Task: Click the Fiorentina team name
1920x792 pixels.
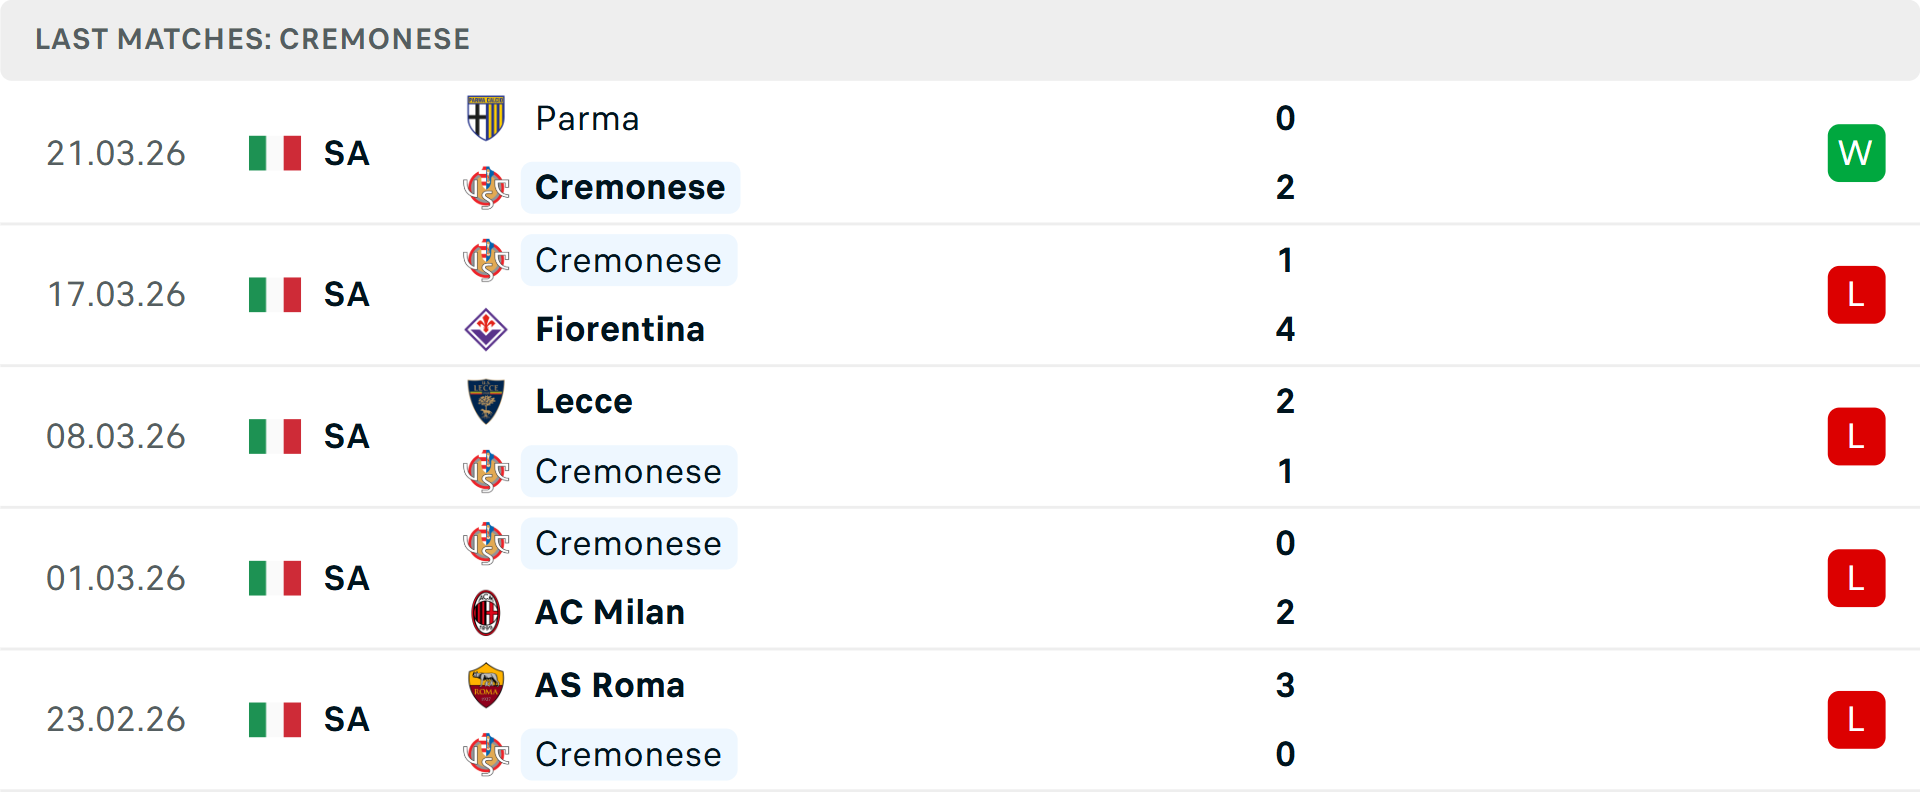Action: point(620,328)
